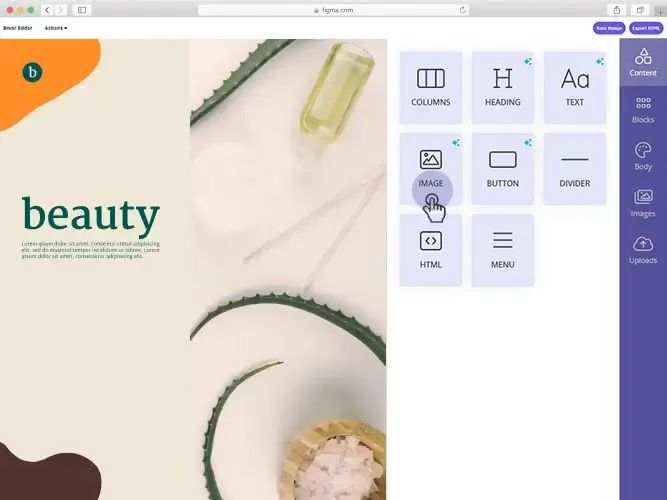Select the Divider content block
This screenshot has height=500, width=667.
[575, 169]
